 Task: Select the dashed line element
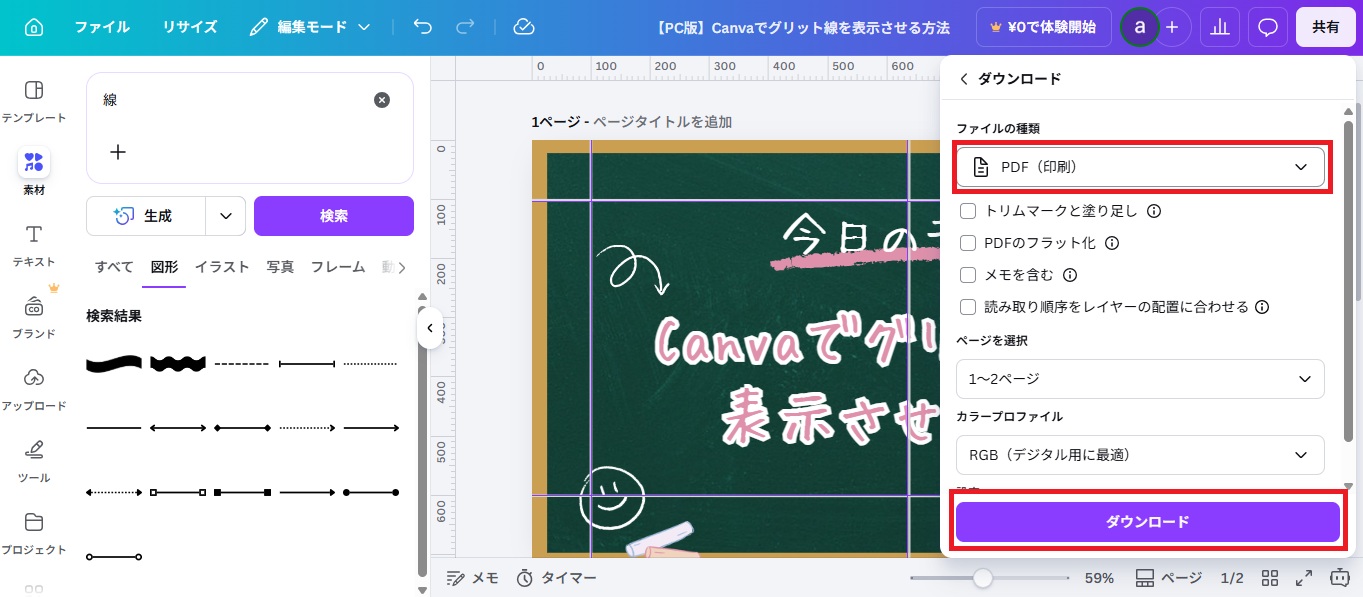pyautogui.click(x=242, y=364)
